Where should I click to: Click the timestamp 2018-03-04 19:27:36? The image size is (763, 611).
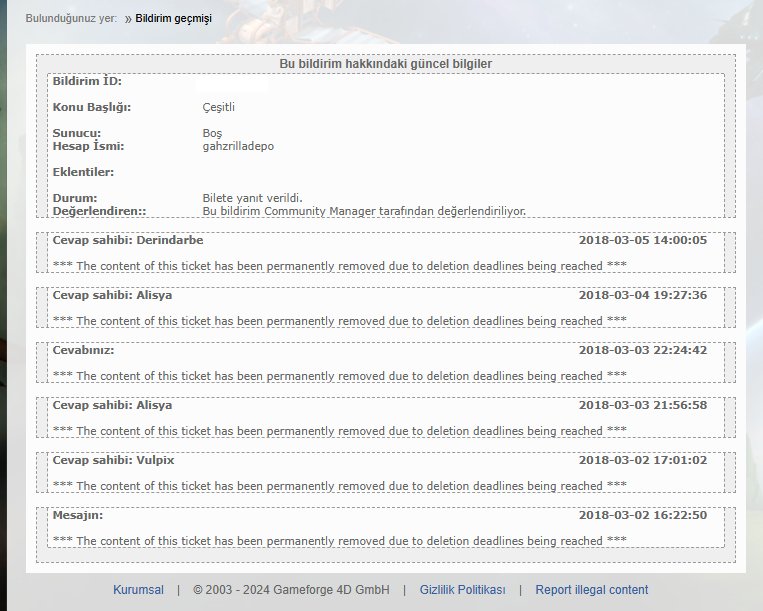point(642,295)
